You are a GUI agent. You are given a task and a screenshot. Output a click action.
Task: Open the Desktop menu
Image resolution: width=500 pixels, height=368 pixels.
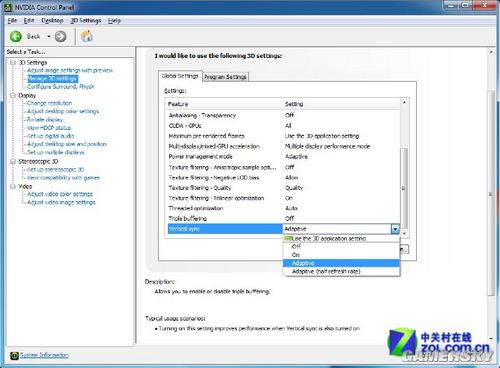pyautogui.click(x=52, y=21)
